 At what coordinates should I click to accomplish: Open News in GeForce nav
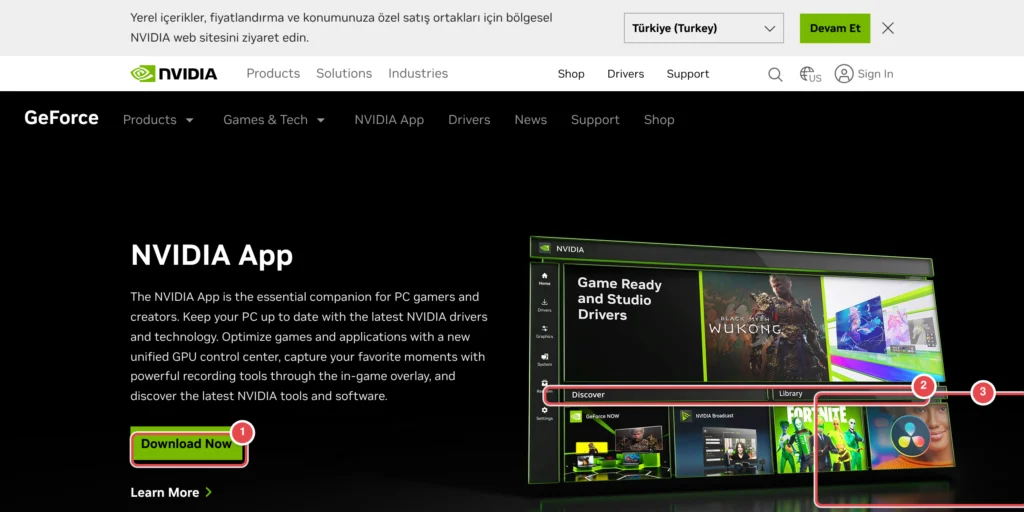(x=530, y=120)
